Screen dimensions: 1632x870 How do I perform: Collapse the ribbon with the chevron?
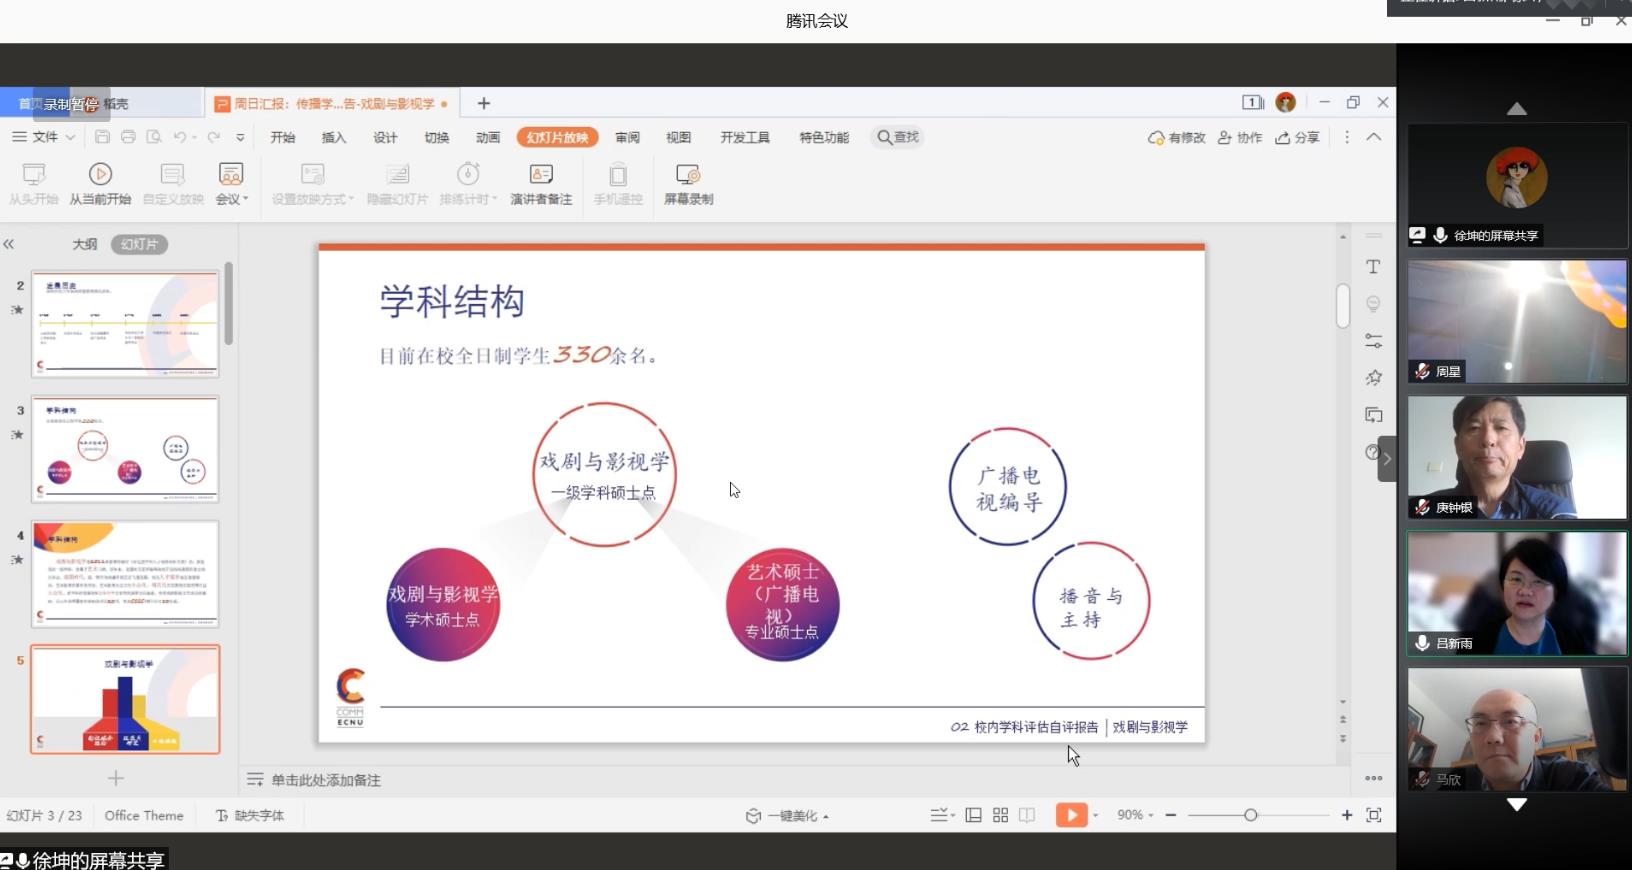click(x=1374, y=137)
